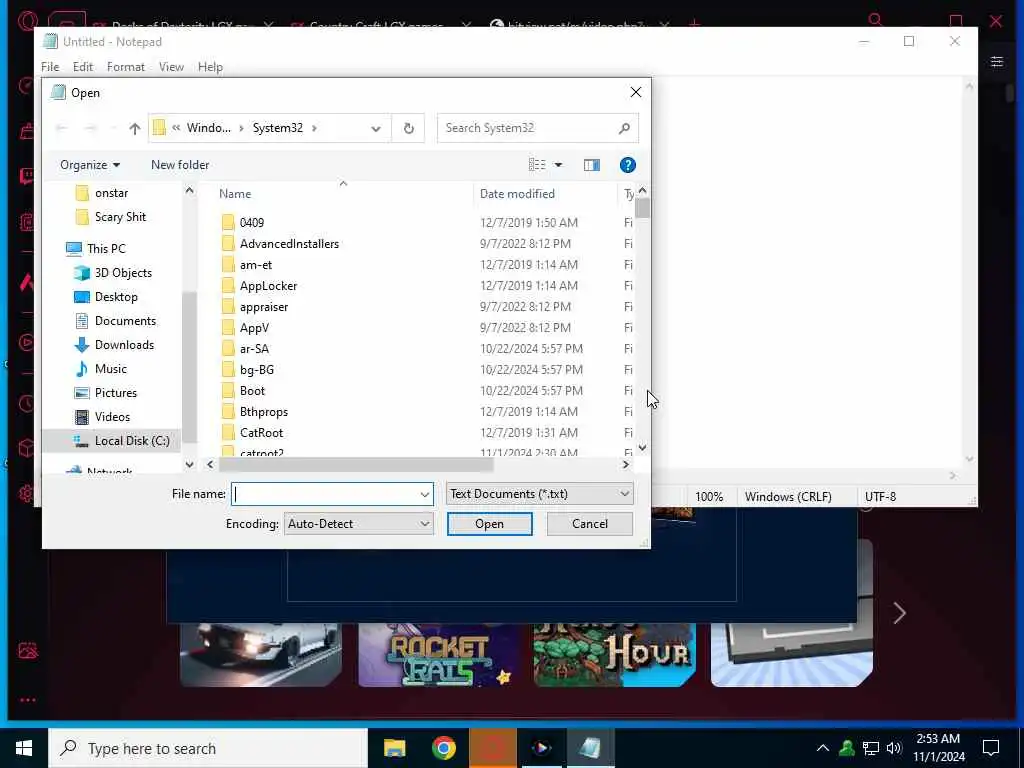Click the navigation pane scrollbar thumb
The image size is (1024, 768).
[x=189, y=367]
